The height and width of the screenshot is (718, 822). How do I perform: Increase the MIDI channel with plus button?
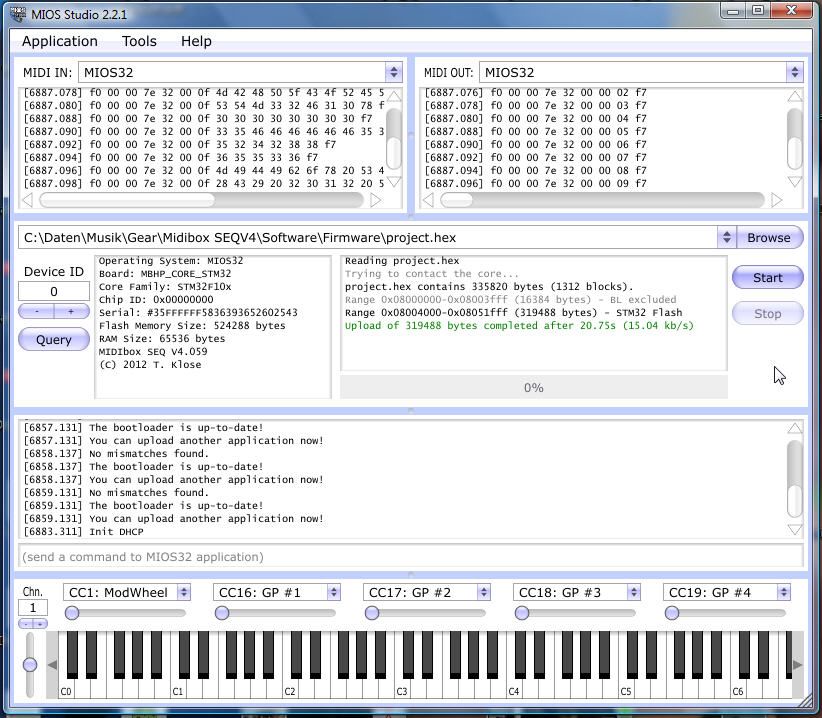(x=40, y=624)
